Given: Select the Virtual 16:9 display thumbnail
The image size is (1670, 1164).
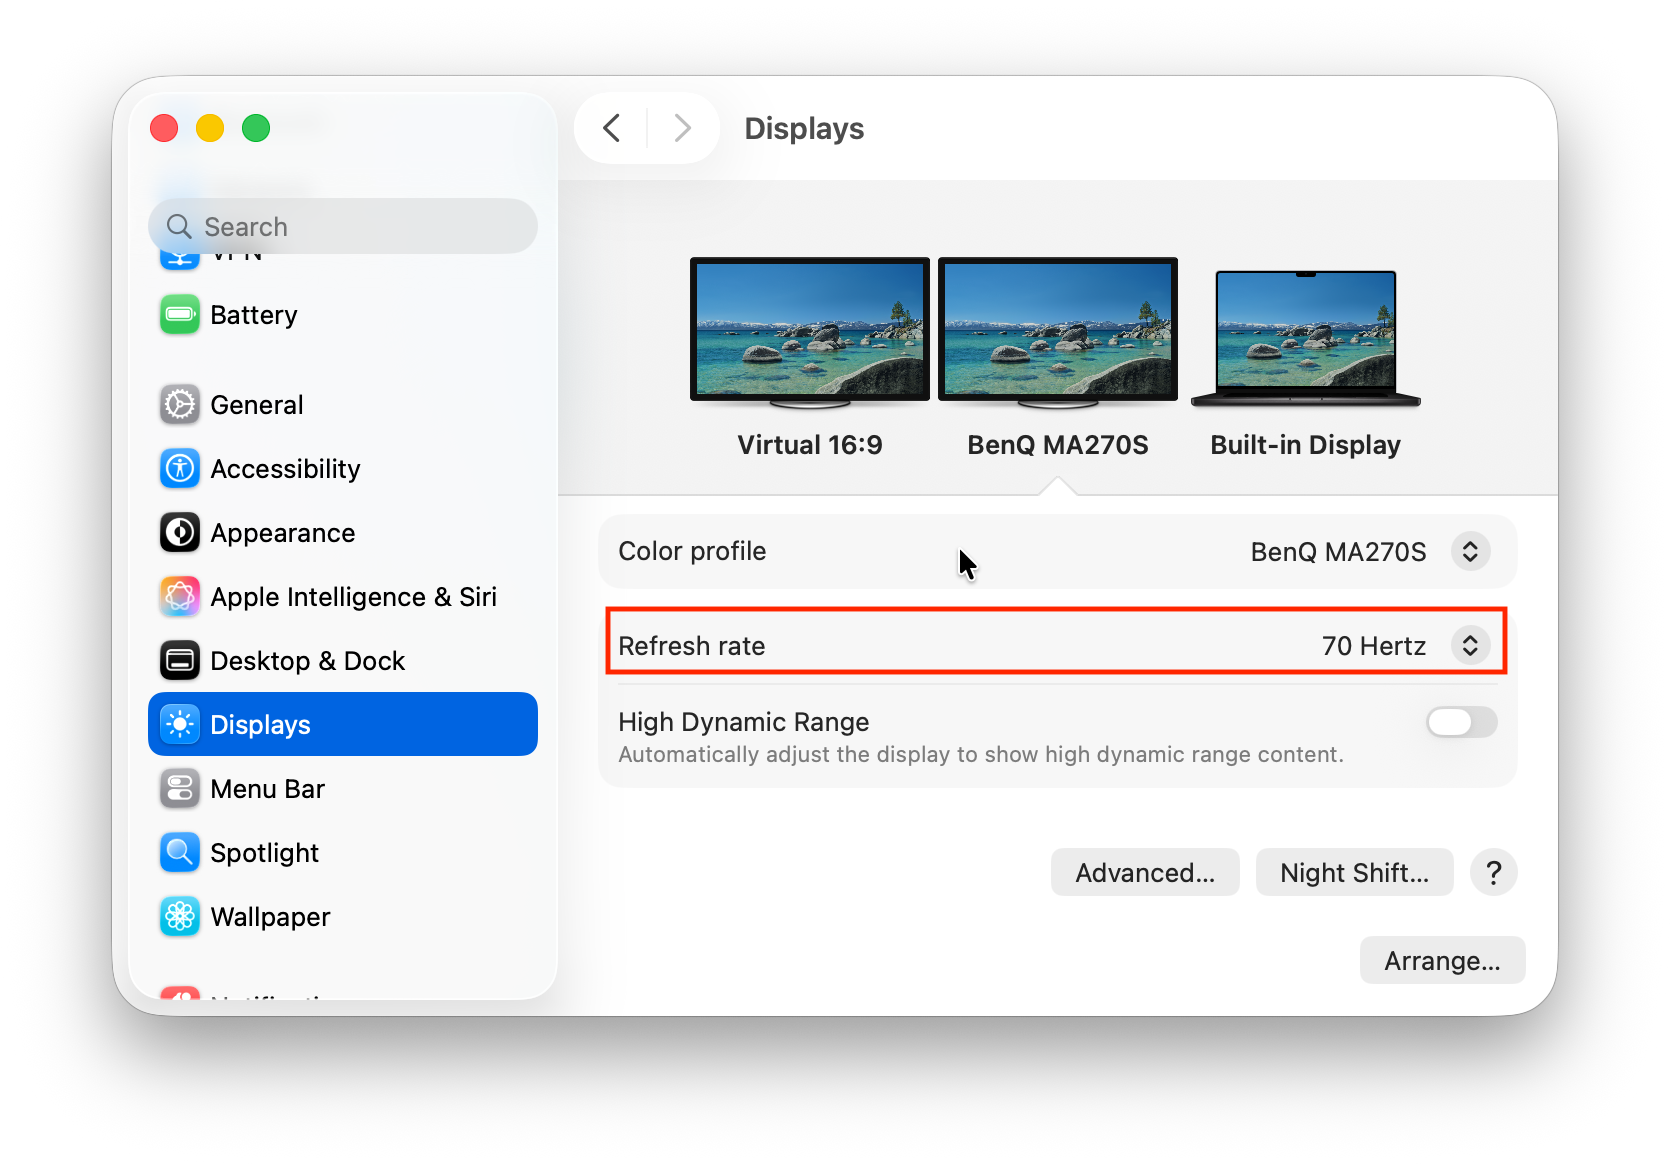Looking at the screenshot, I should tap(810, 333).
